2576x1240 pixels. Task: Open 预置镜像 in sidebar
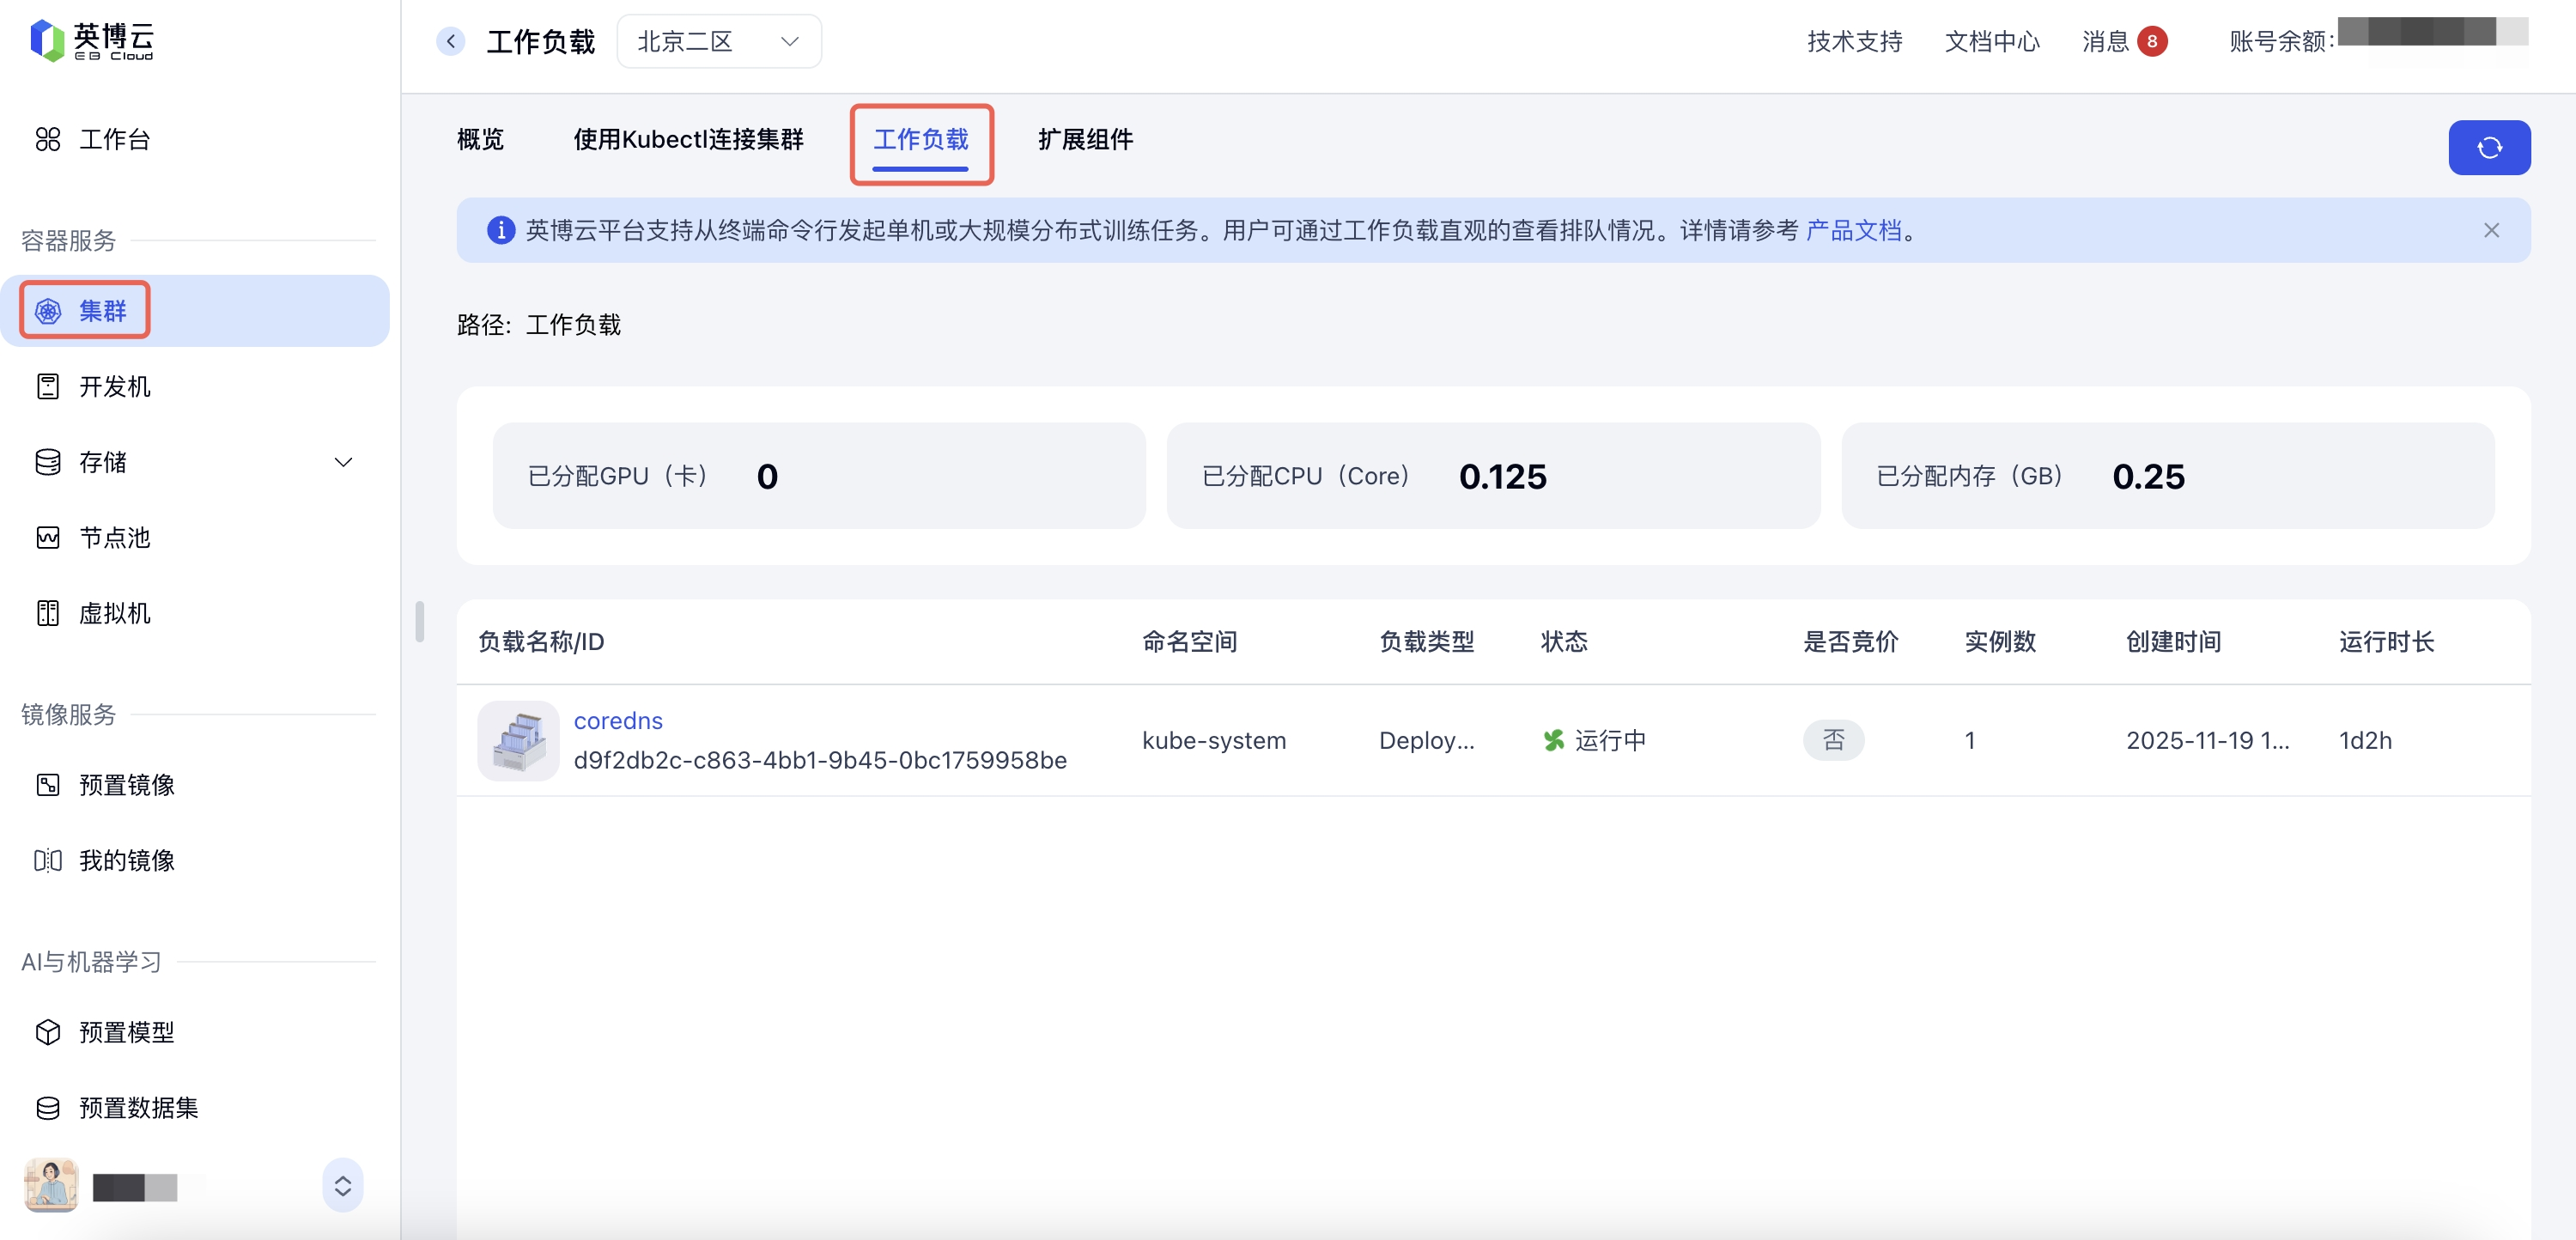pyautogui.click(x=126, y=785)
